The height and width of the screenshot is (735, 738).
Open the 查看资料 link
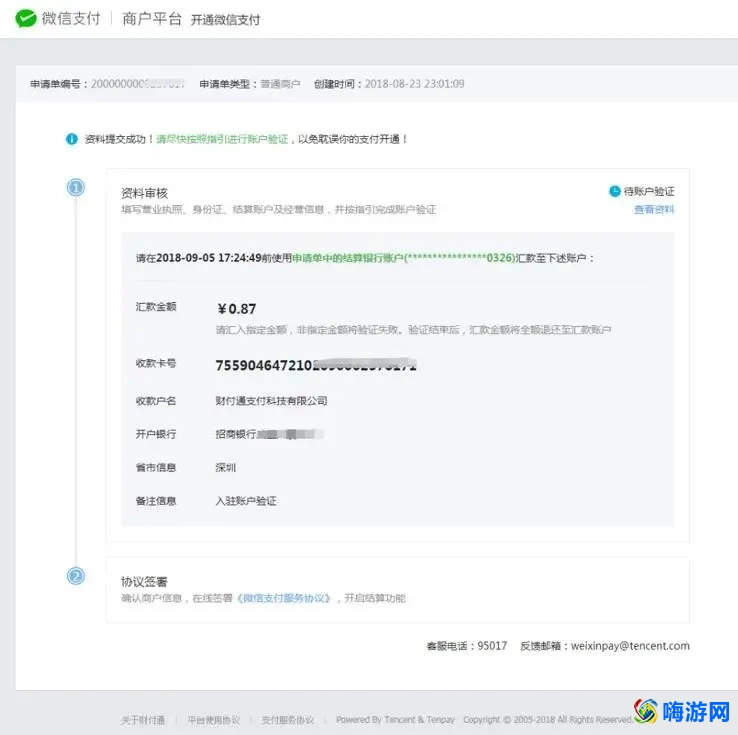(654, 209)
